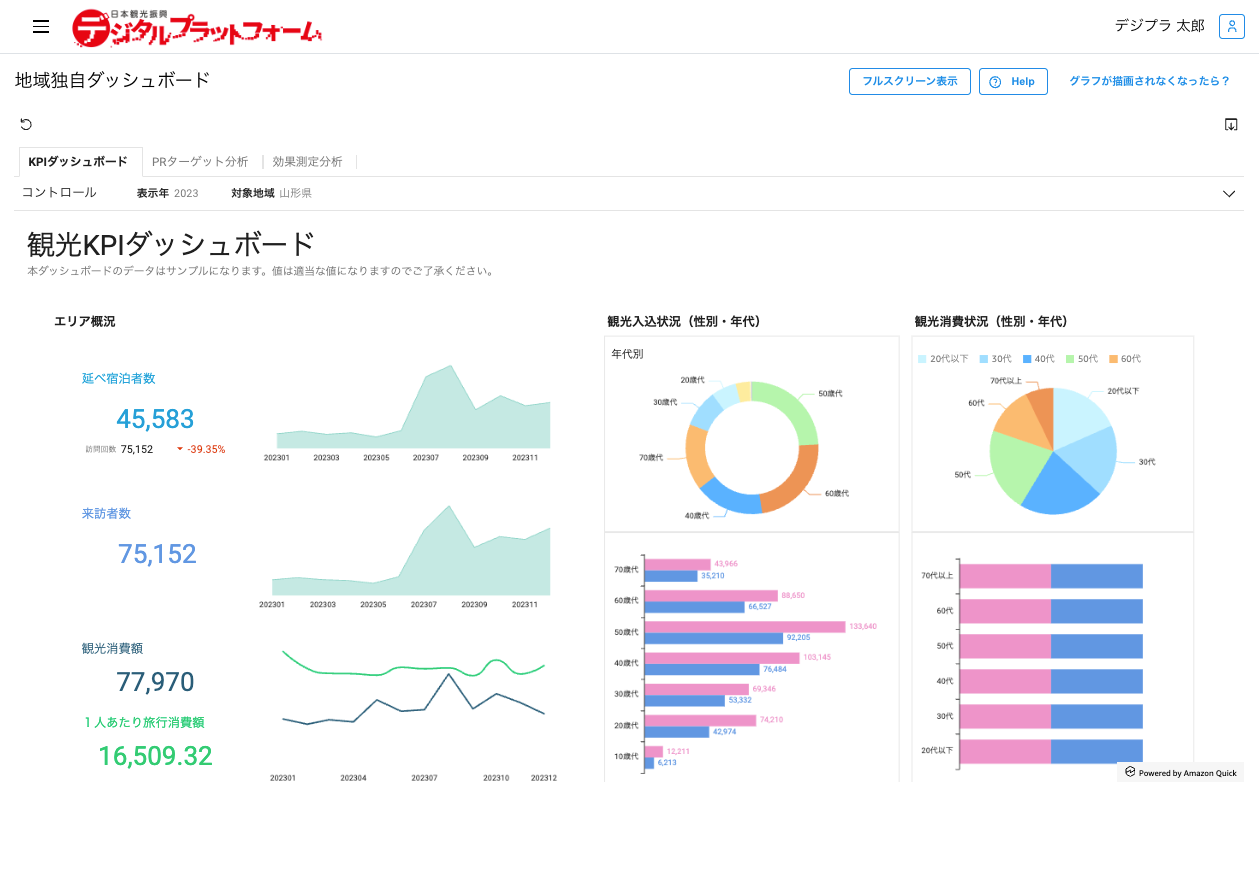Click the undo reset arrow icon
This screenshot has width=1259, height=870.
click(26, 124)
